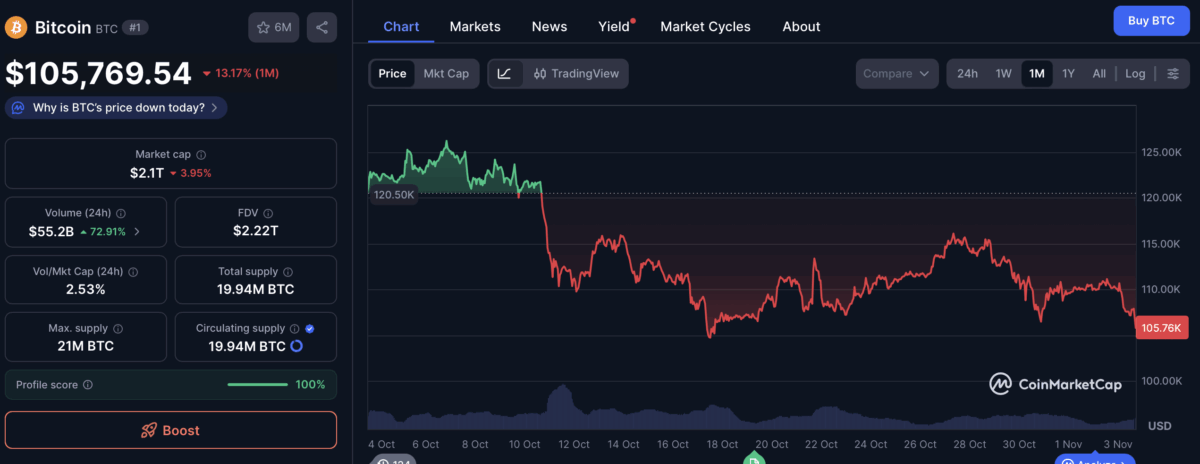This screenshot has height=464, width=1200.
Task: Toggle chart to Mkt Cap view
Action: tap(446, 73)
